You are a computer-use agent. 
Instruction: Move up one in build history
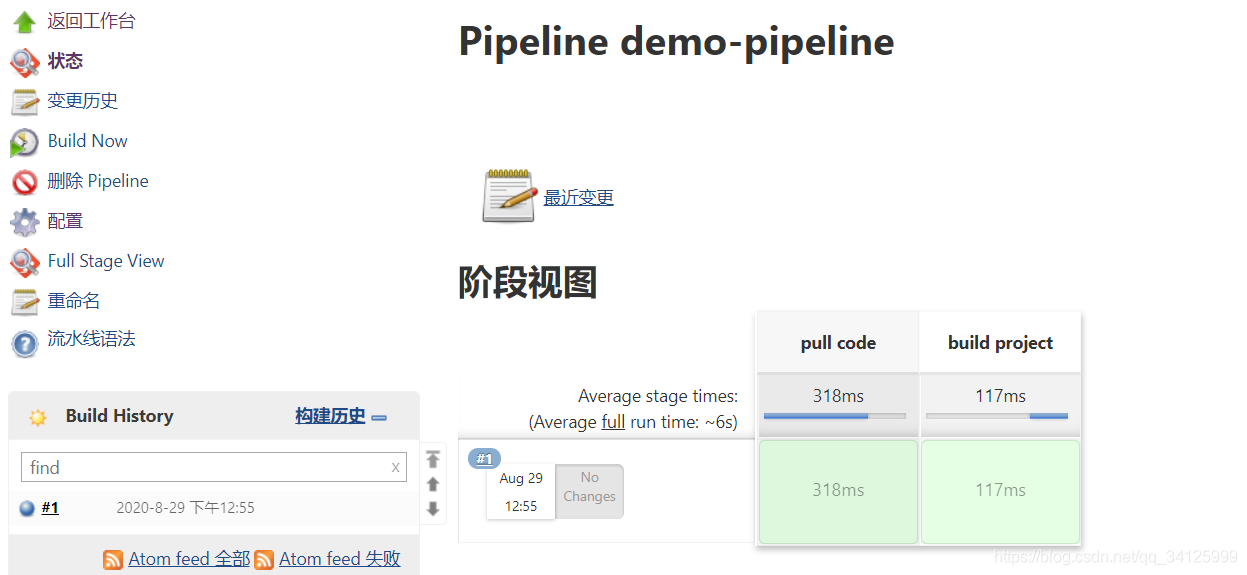433,484
